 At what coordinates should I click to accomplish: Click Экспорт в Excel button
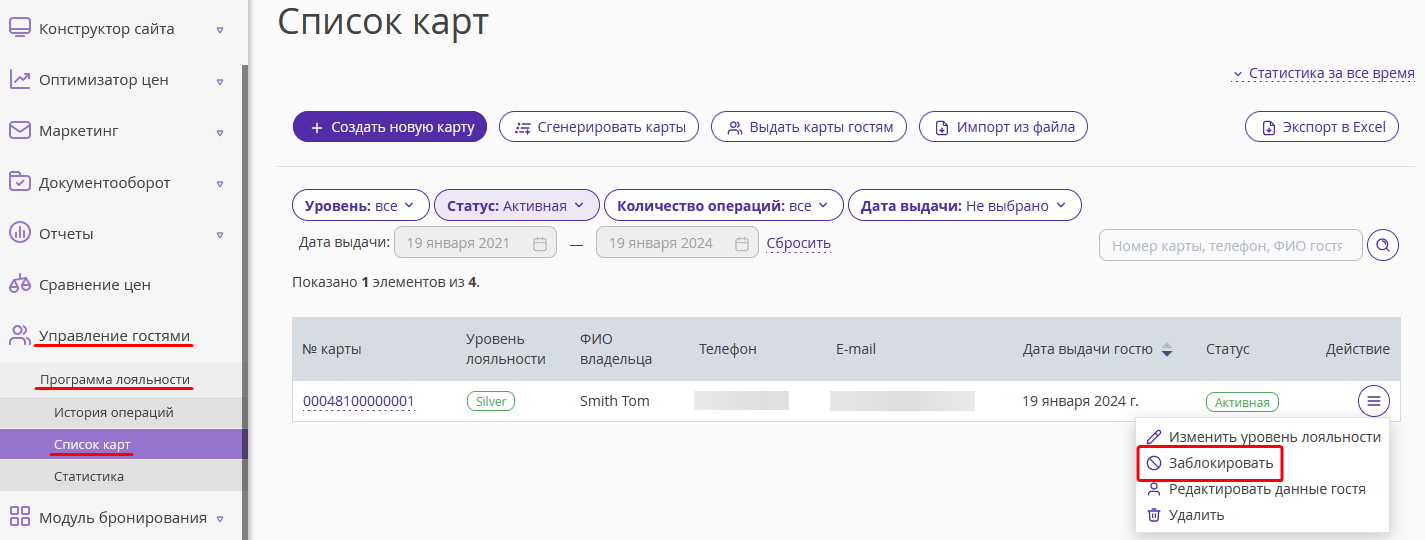point(1322,127)
